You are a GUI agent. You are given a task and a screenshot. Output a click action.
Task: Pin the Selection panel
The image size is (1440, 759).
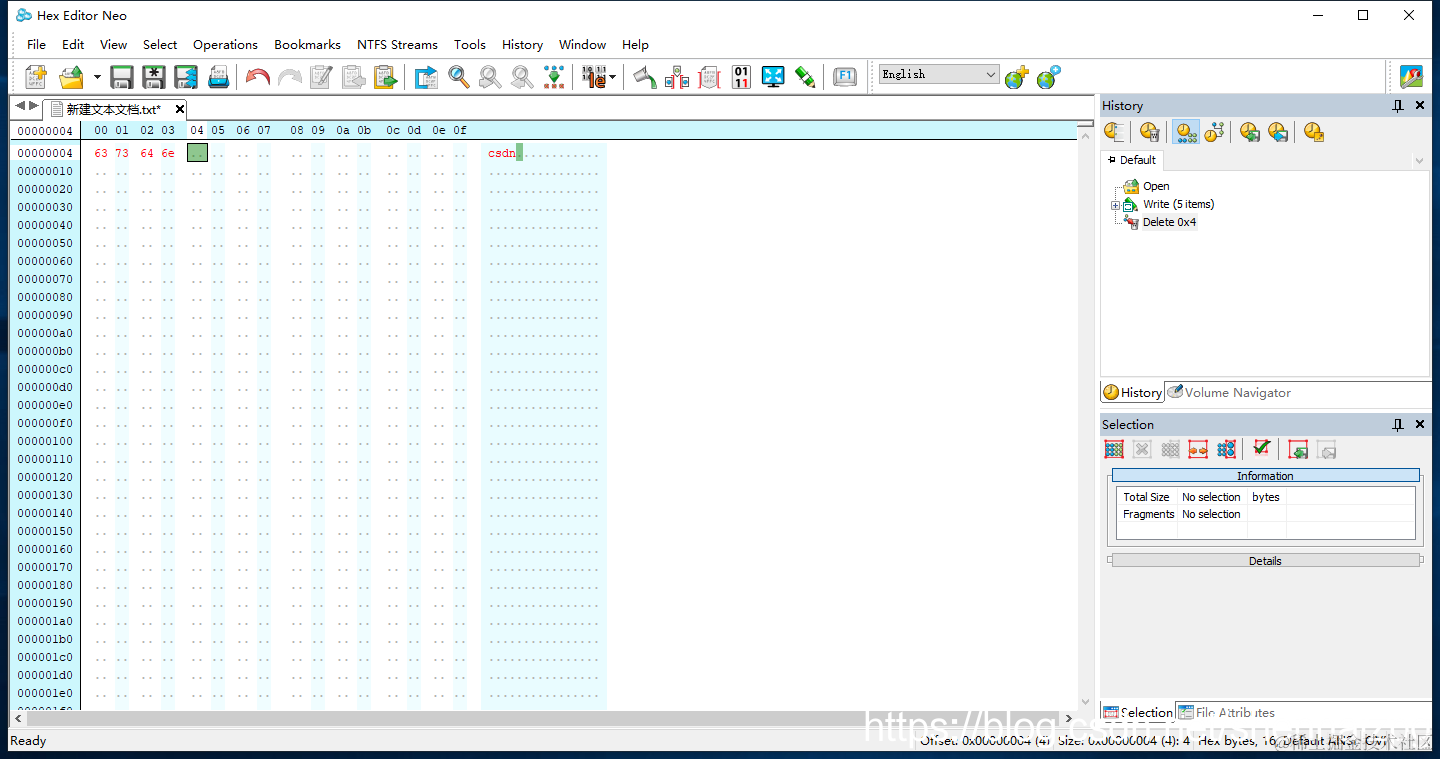coord(1398,425)
